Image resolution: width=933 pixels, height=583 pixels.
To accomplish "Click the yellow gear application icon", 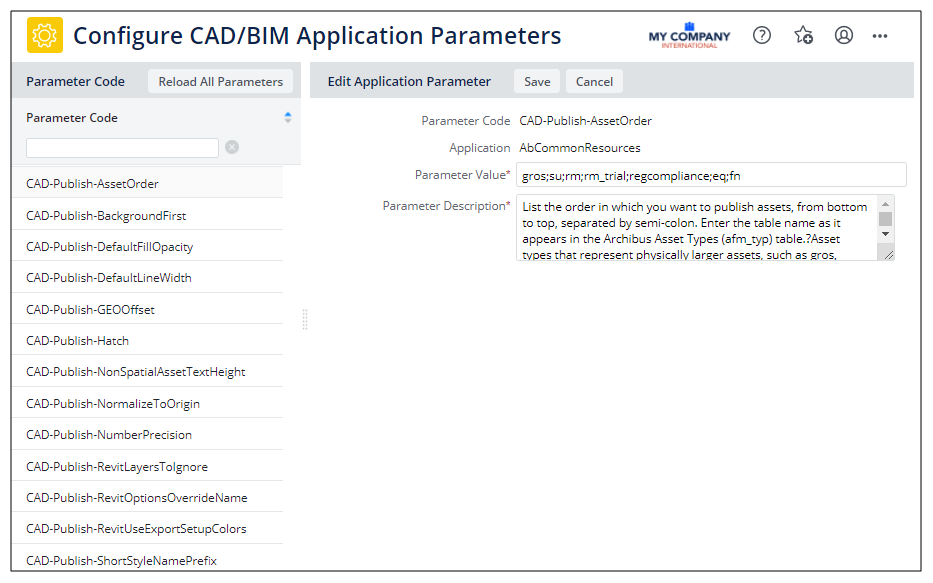I will [45, 35].
